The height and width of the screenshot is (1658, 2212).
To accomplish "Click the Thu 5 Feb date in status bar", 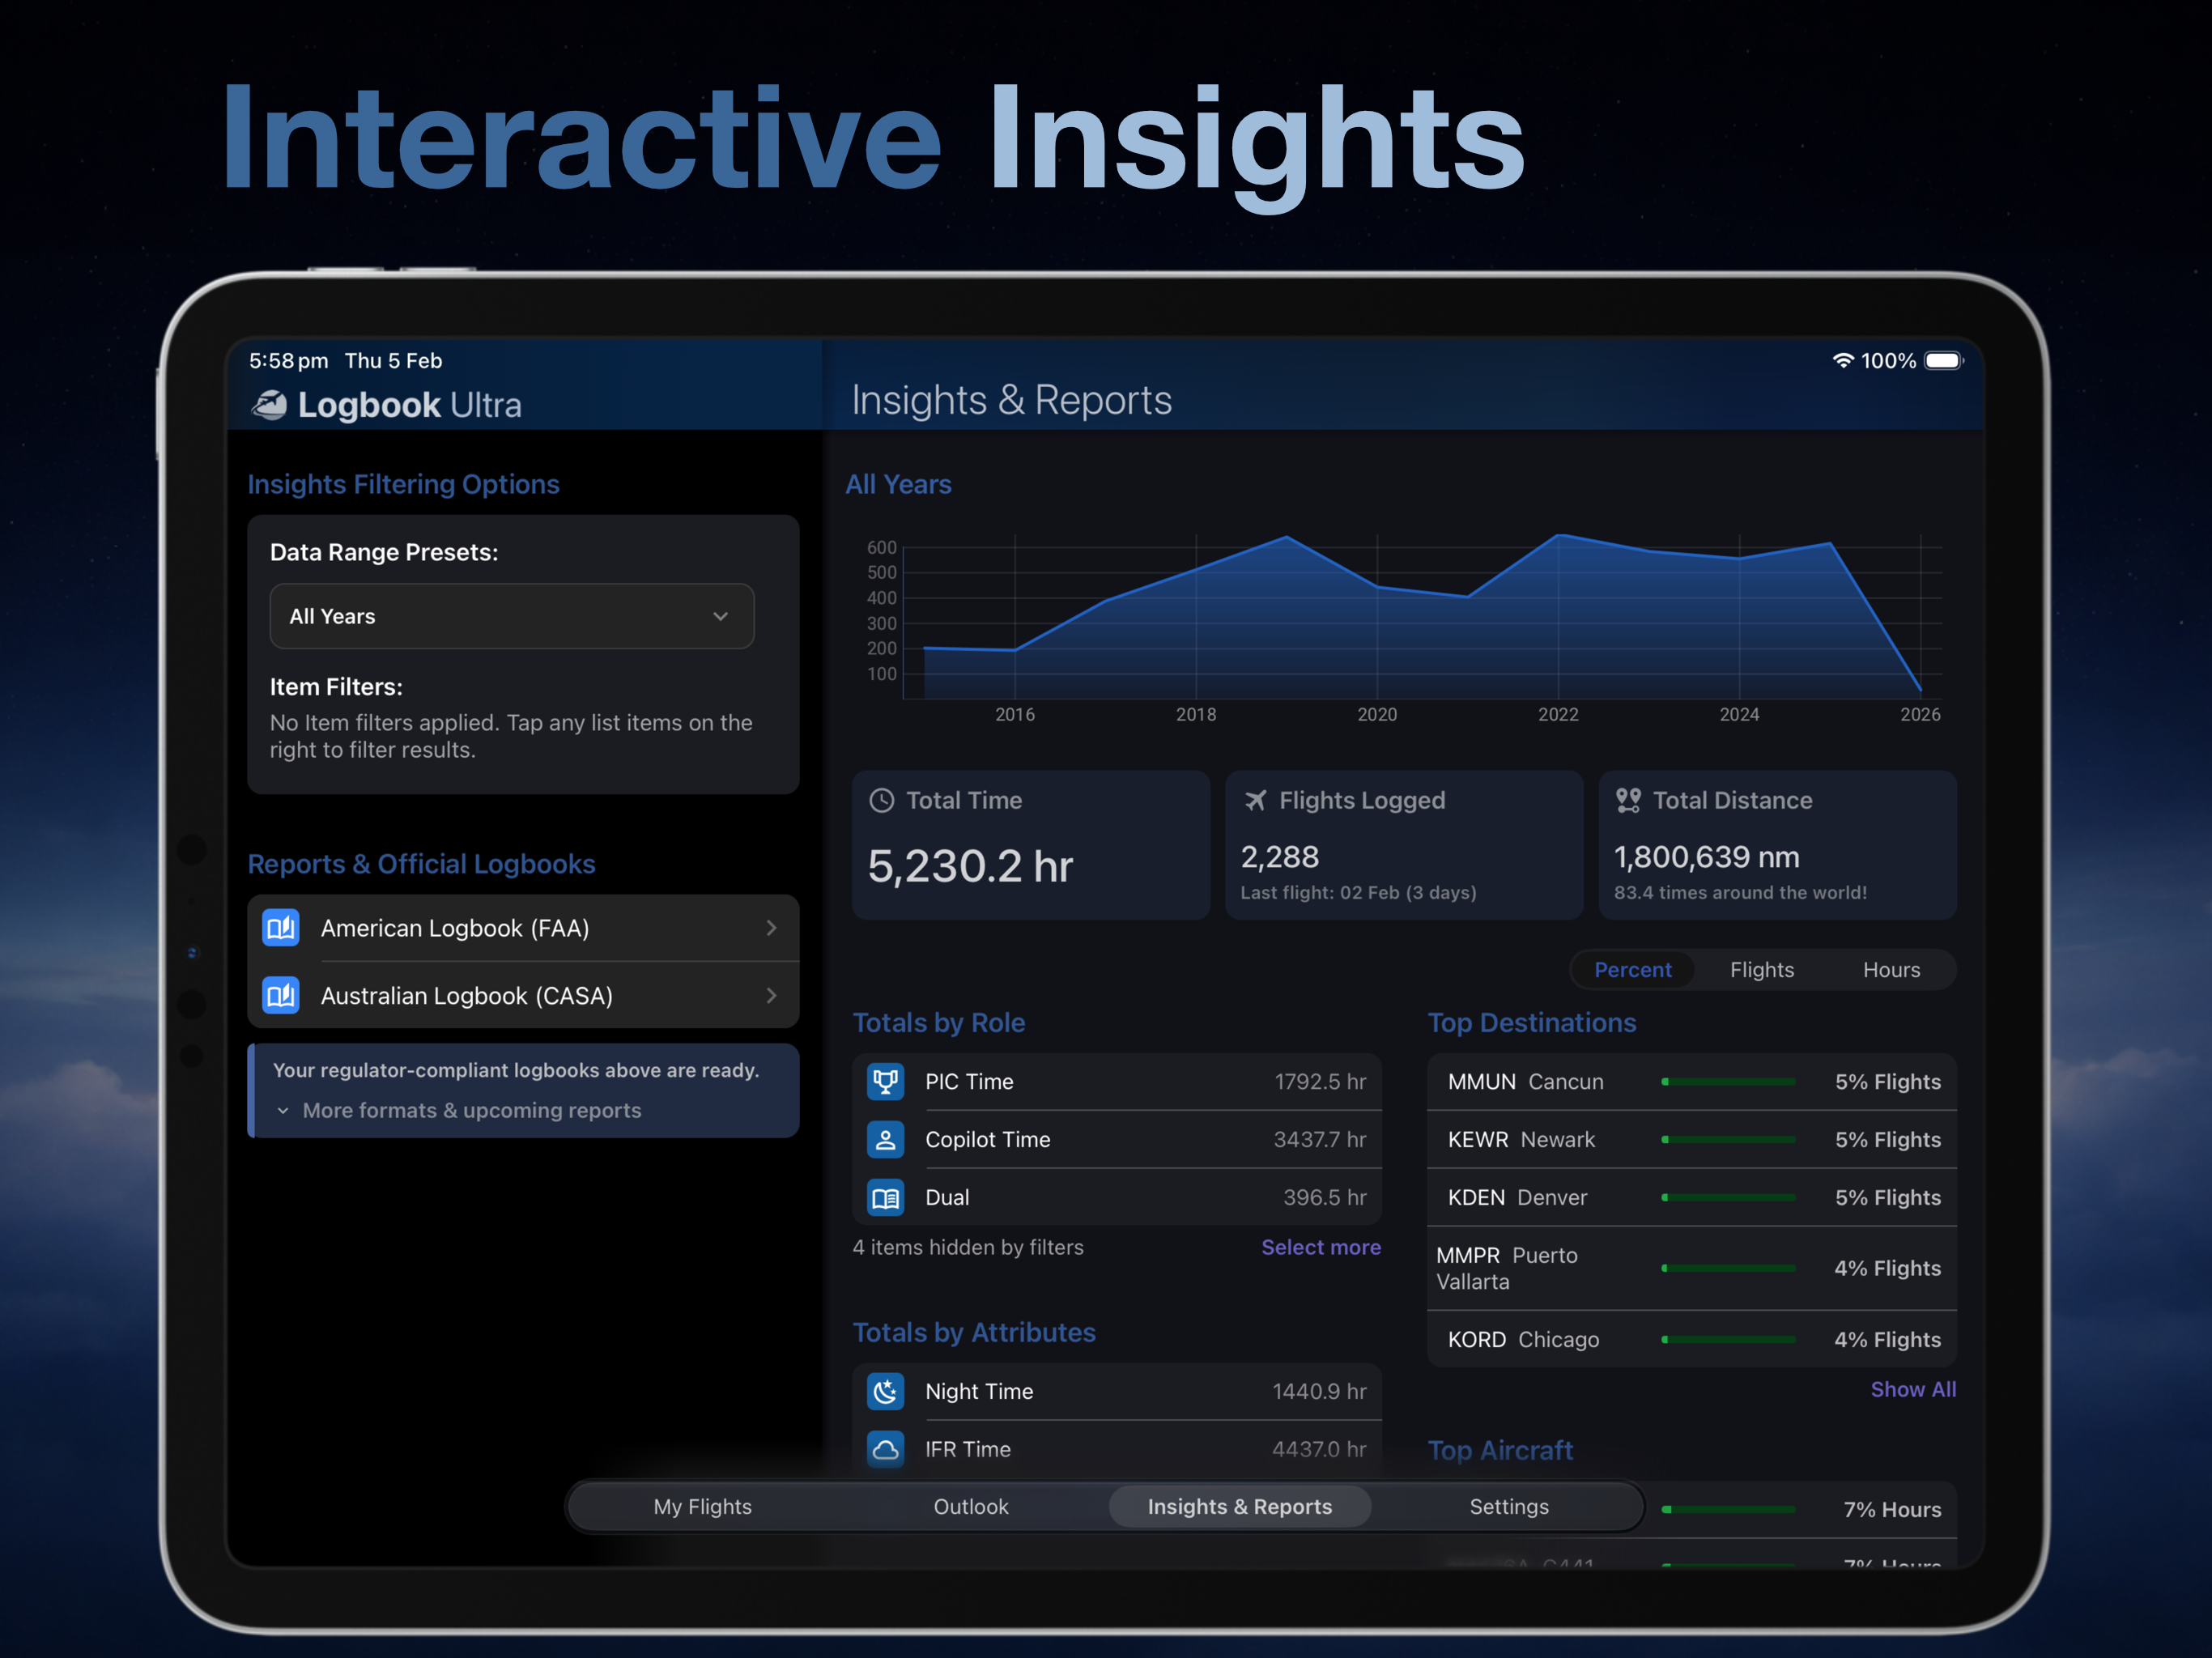I will (393, 361).
